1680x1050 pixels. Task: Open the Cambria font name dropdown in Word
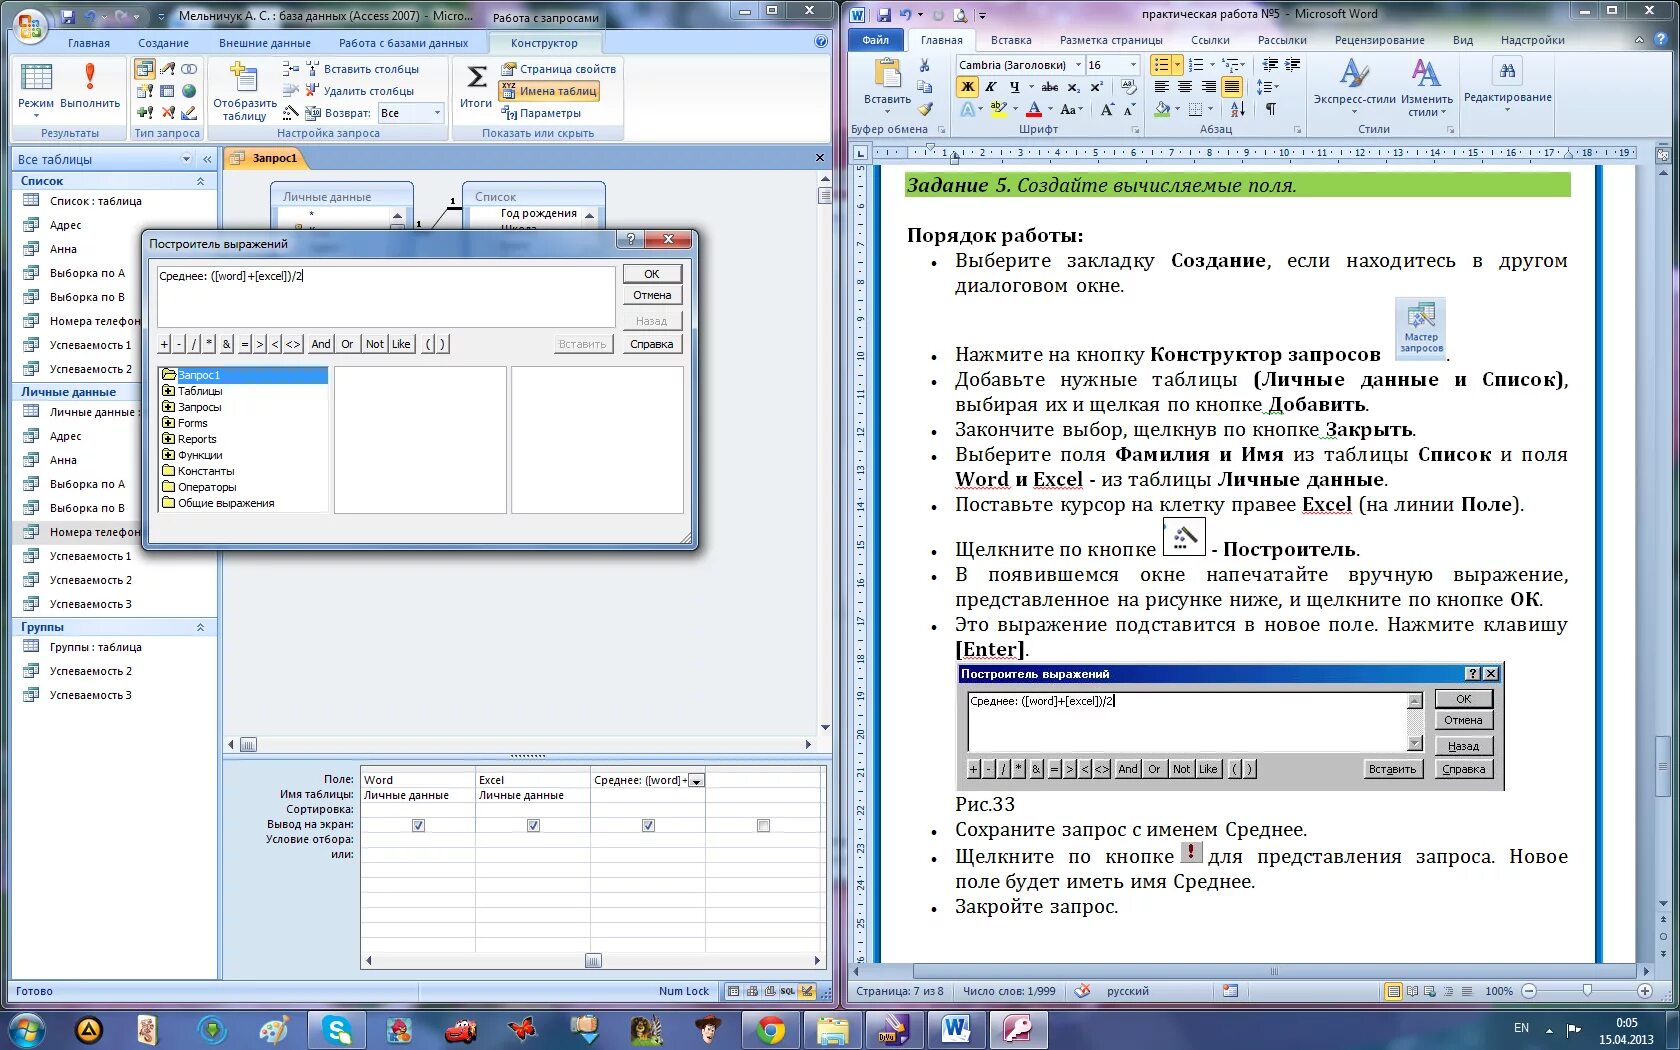pos(1078,65)
